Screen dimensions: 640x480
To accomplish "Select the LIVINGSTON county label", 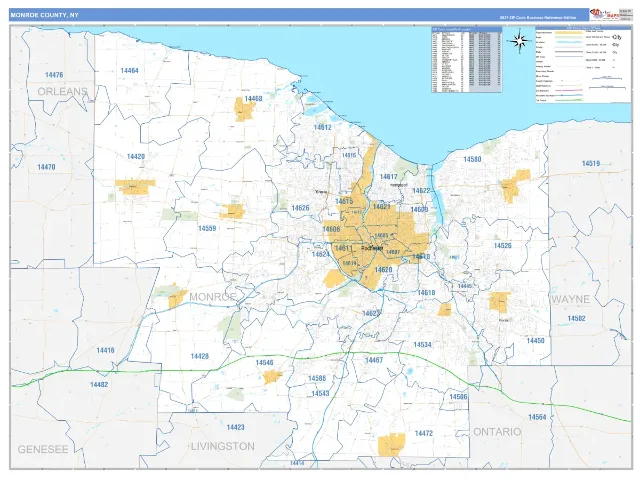I will point(223,446).
